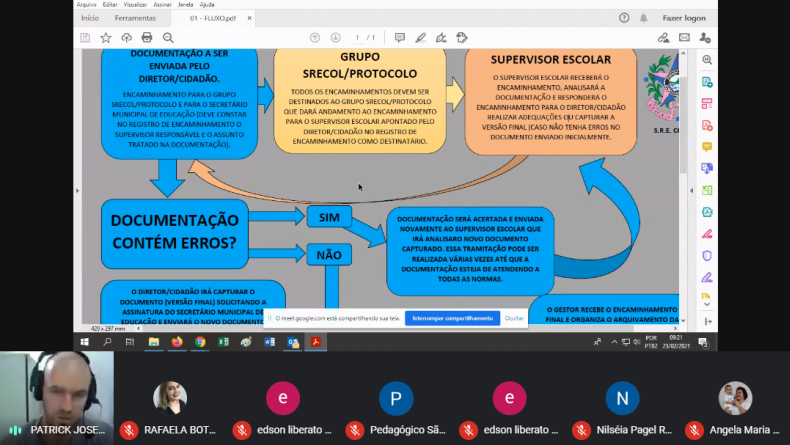Go to the previous page using the up arrow
Screen dimensions: 790x445
315,38
